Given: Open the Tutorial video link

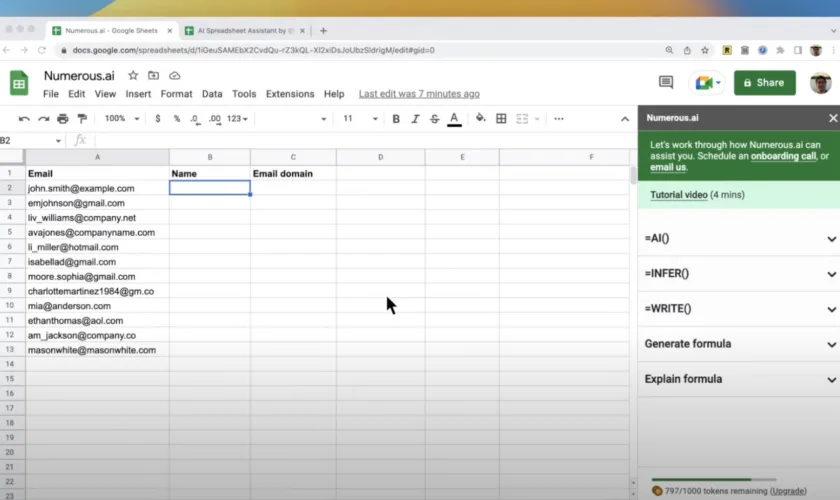Looking at the screenshot, I should 679,195.
